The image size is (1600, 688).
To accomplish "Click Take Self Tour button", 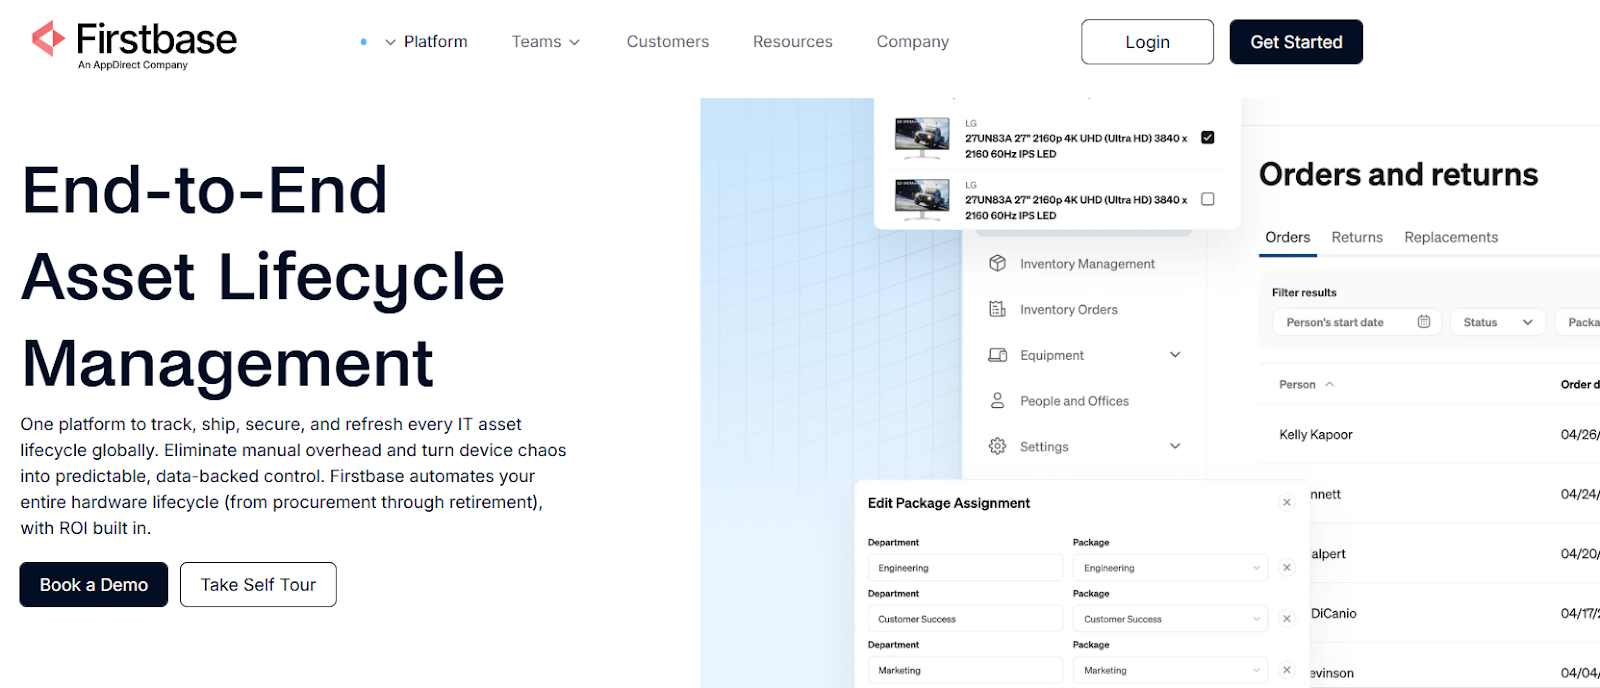I will click(x=258, y=585).
